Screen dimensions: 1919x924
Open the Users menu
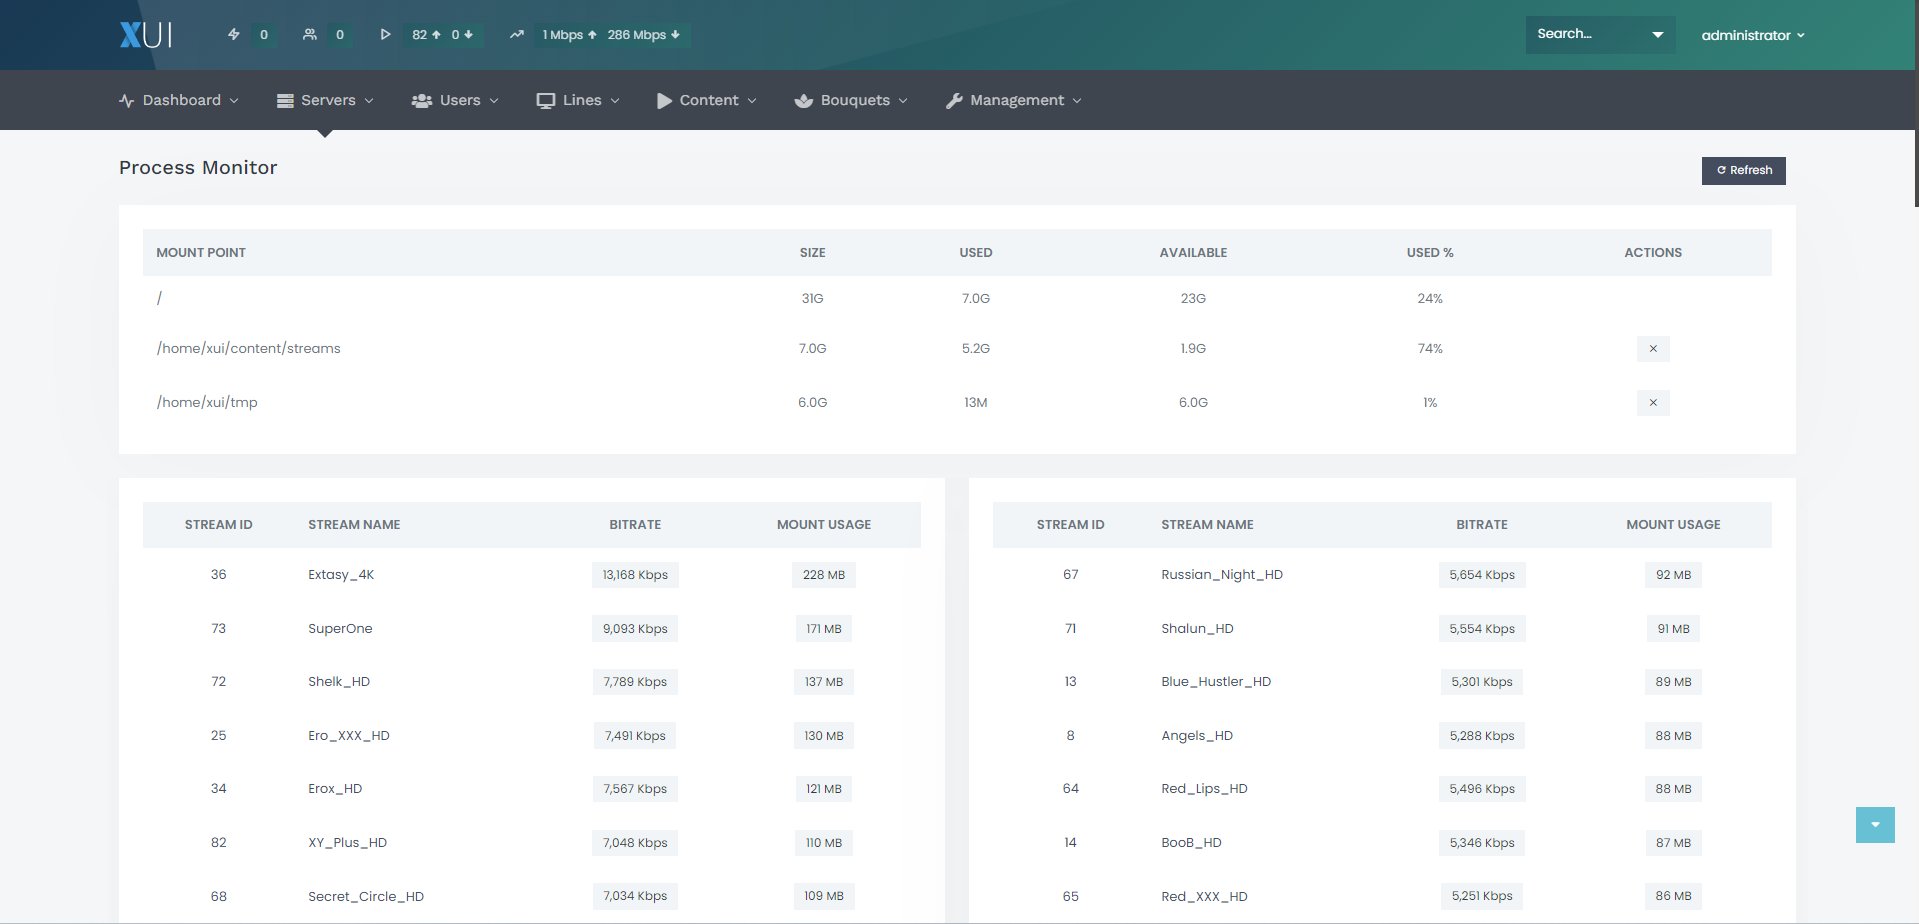pyautogui.click(x=455, y=100)
